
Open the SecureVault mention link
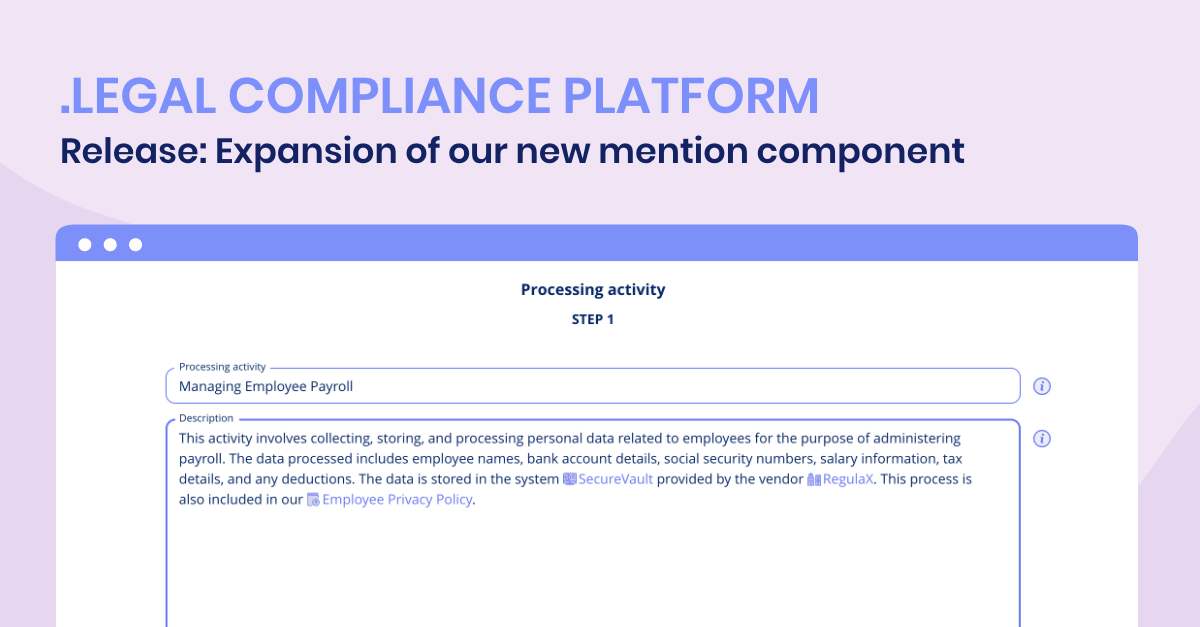(616, 479)
